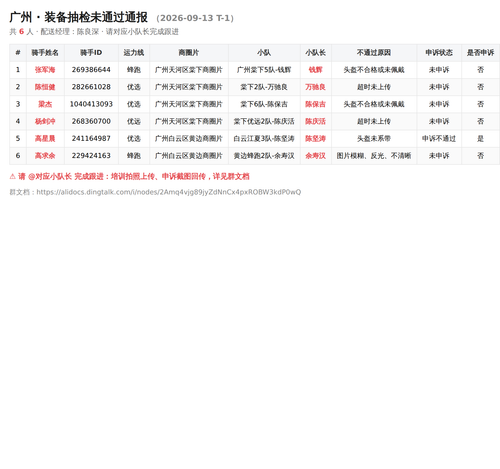Click 蜂跑 in row 6's 运力线 cell
The width and height of the screenshot is (500, 469).
pos(134,156)
